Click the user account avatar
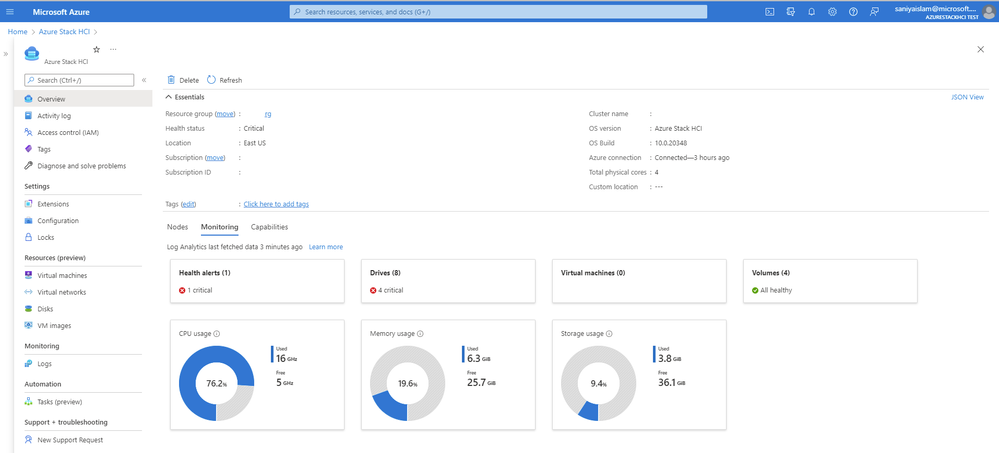 coord(988,11)
